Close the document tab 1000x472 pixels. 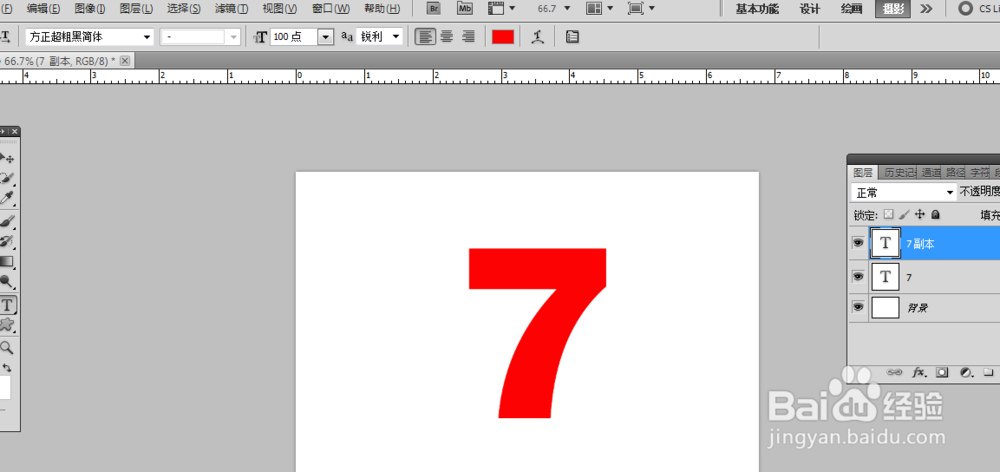coord(125,60)
